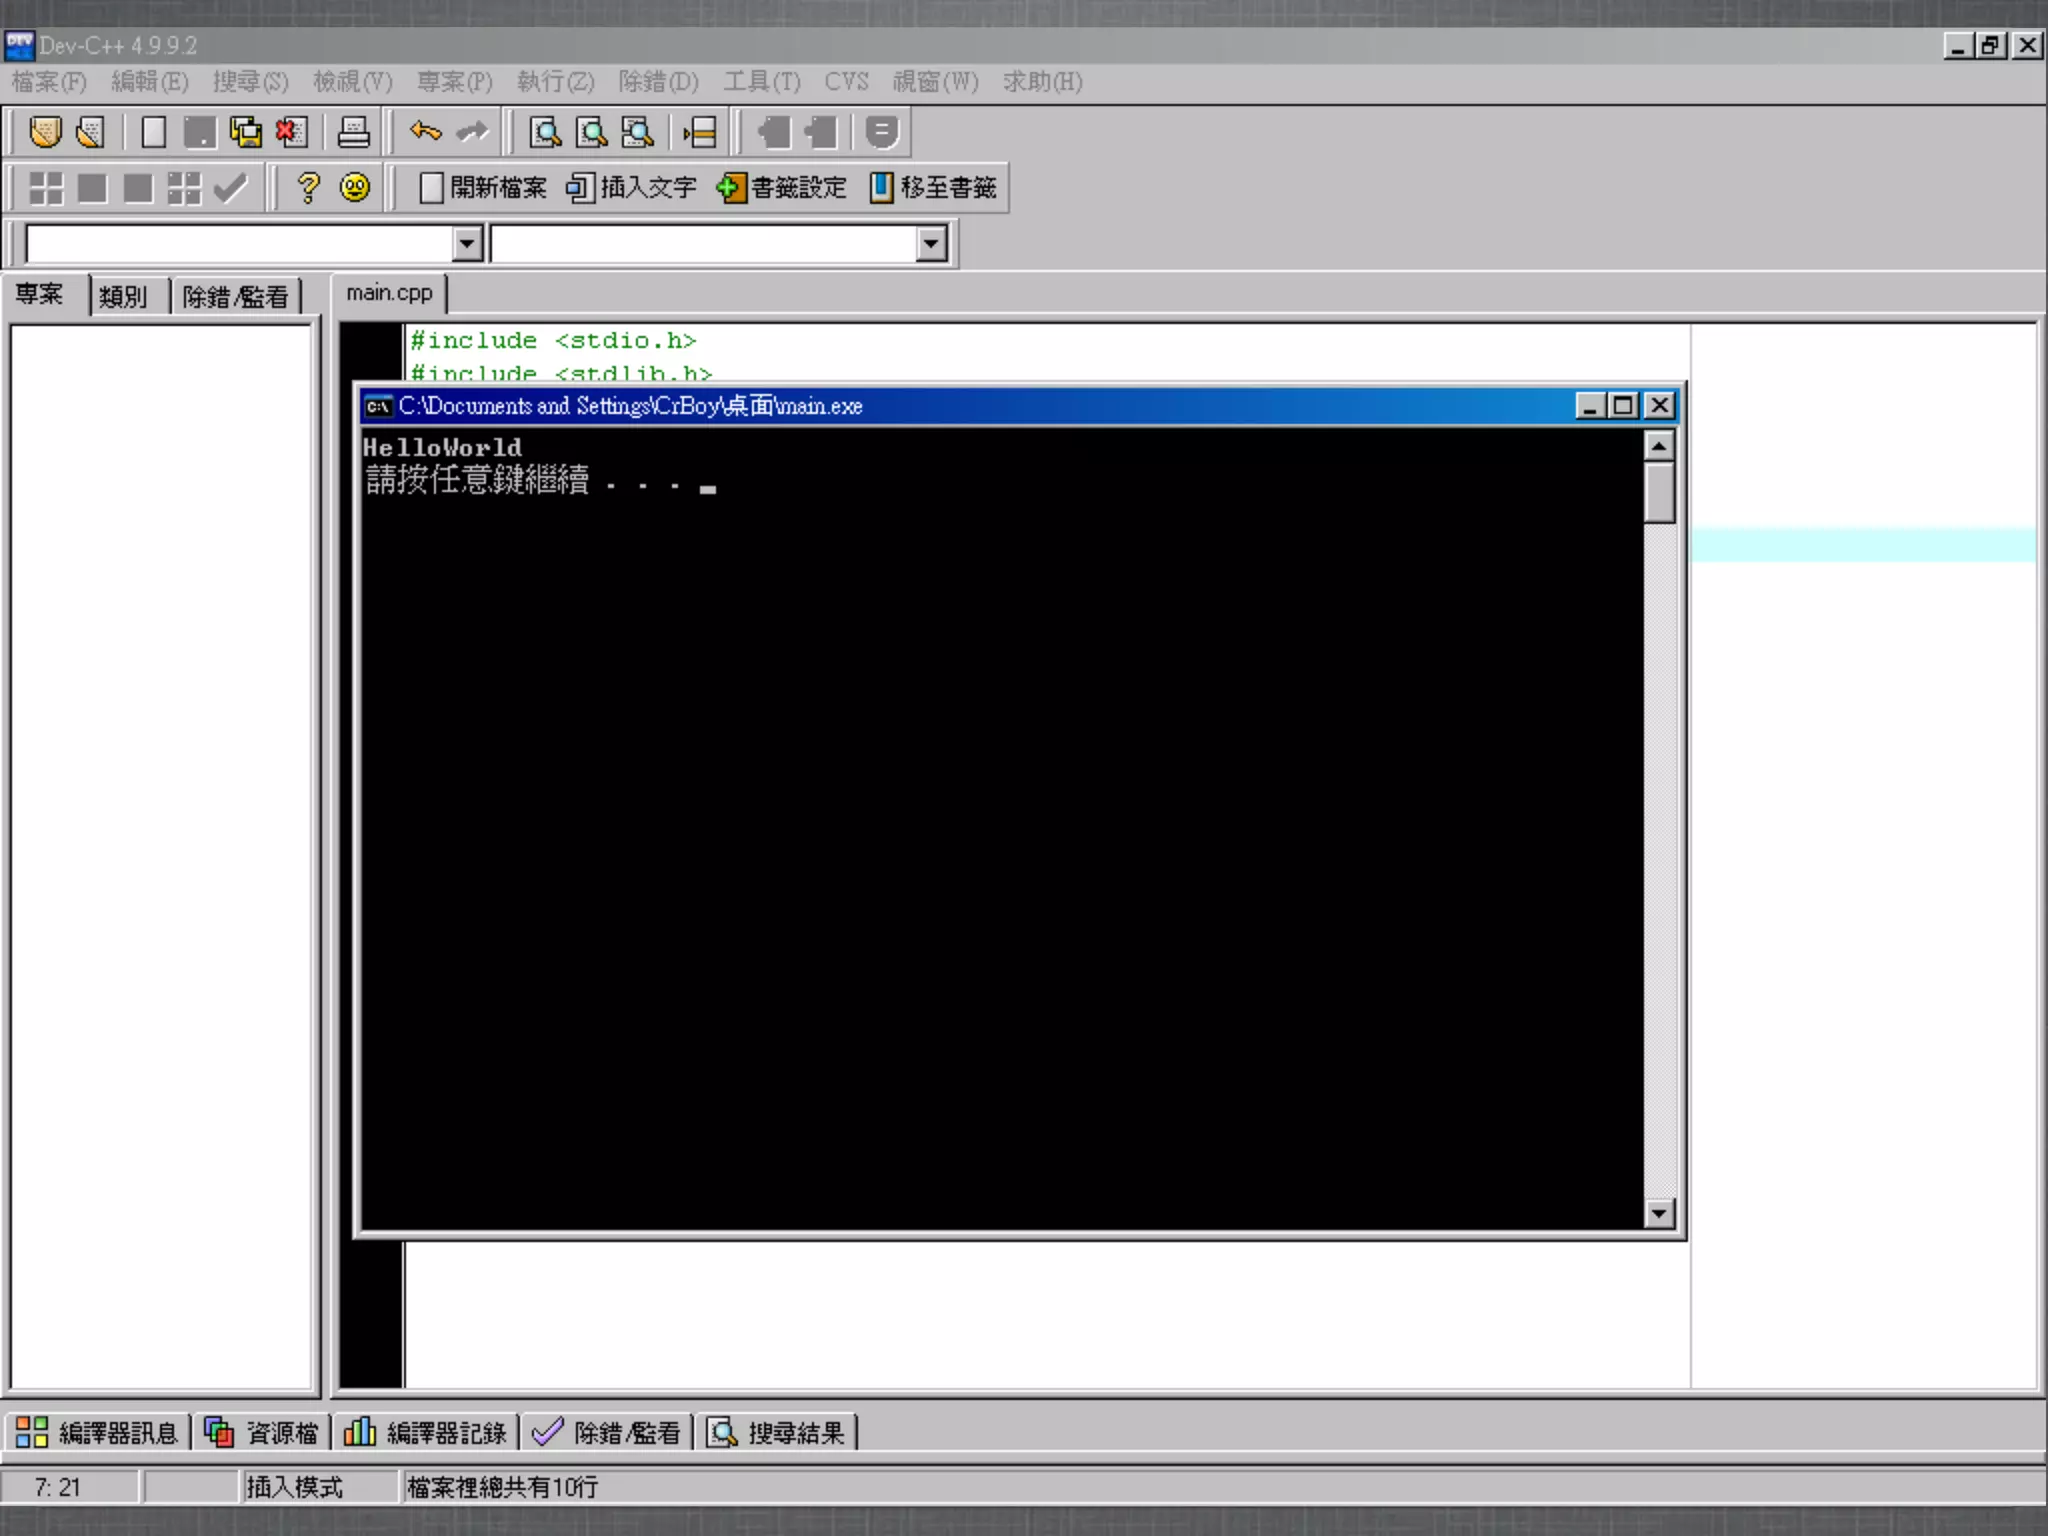Click the Open project icon in toolbar
The width and height of the screenshot is (2048, 1536).
tap(45, 132)
